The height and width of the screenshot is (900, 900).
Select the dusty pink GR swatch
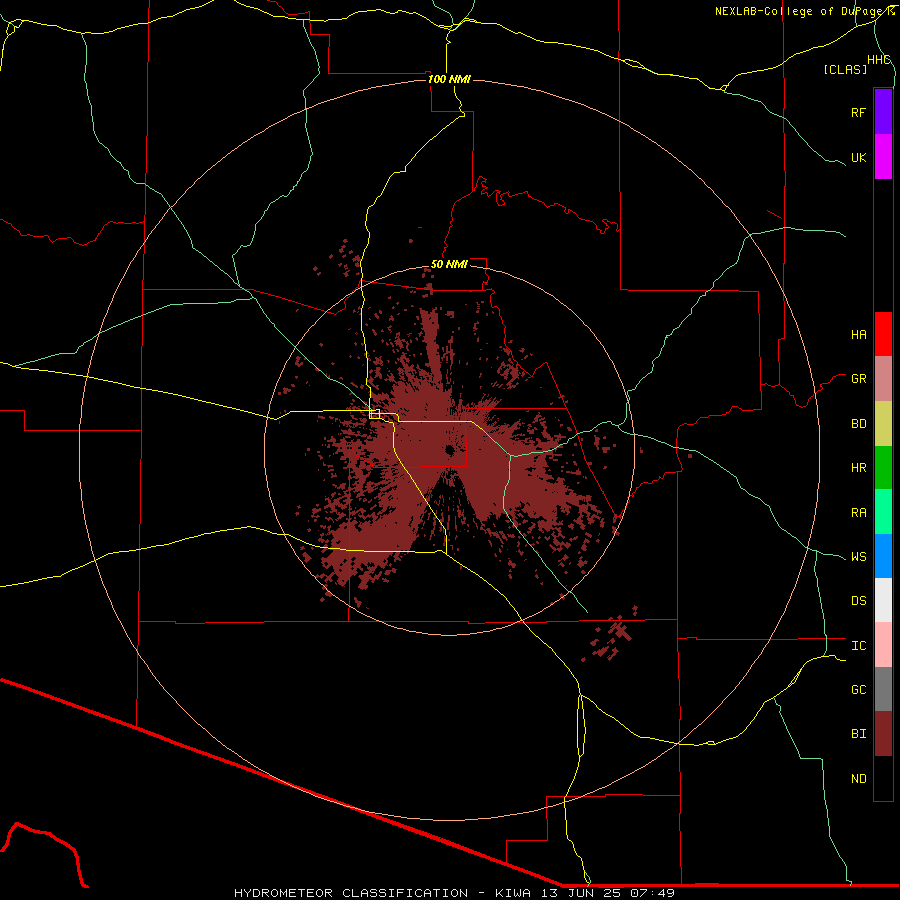coord(883,379)
